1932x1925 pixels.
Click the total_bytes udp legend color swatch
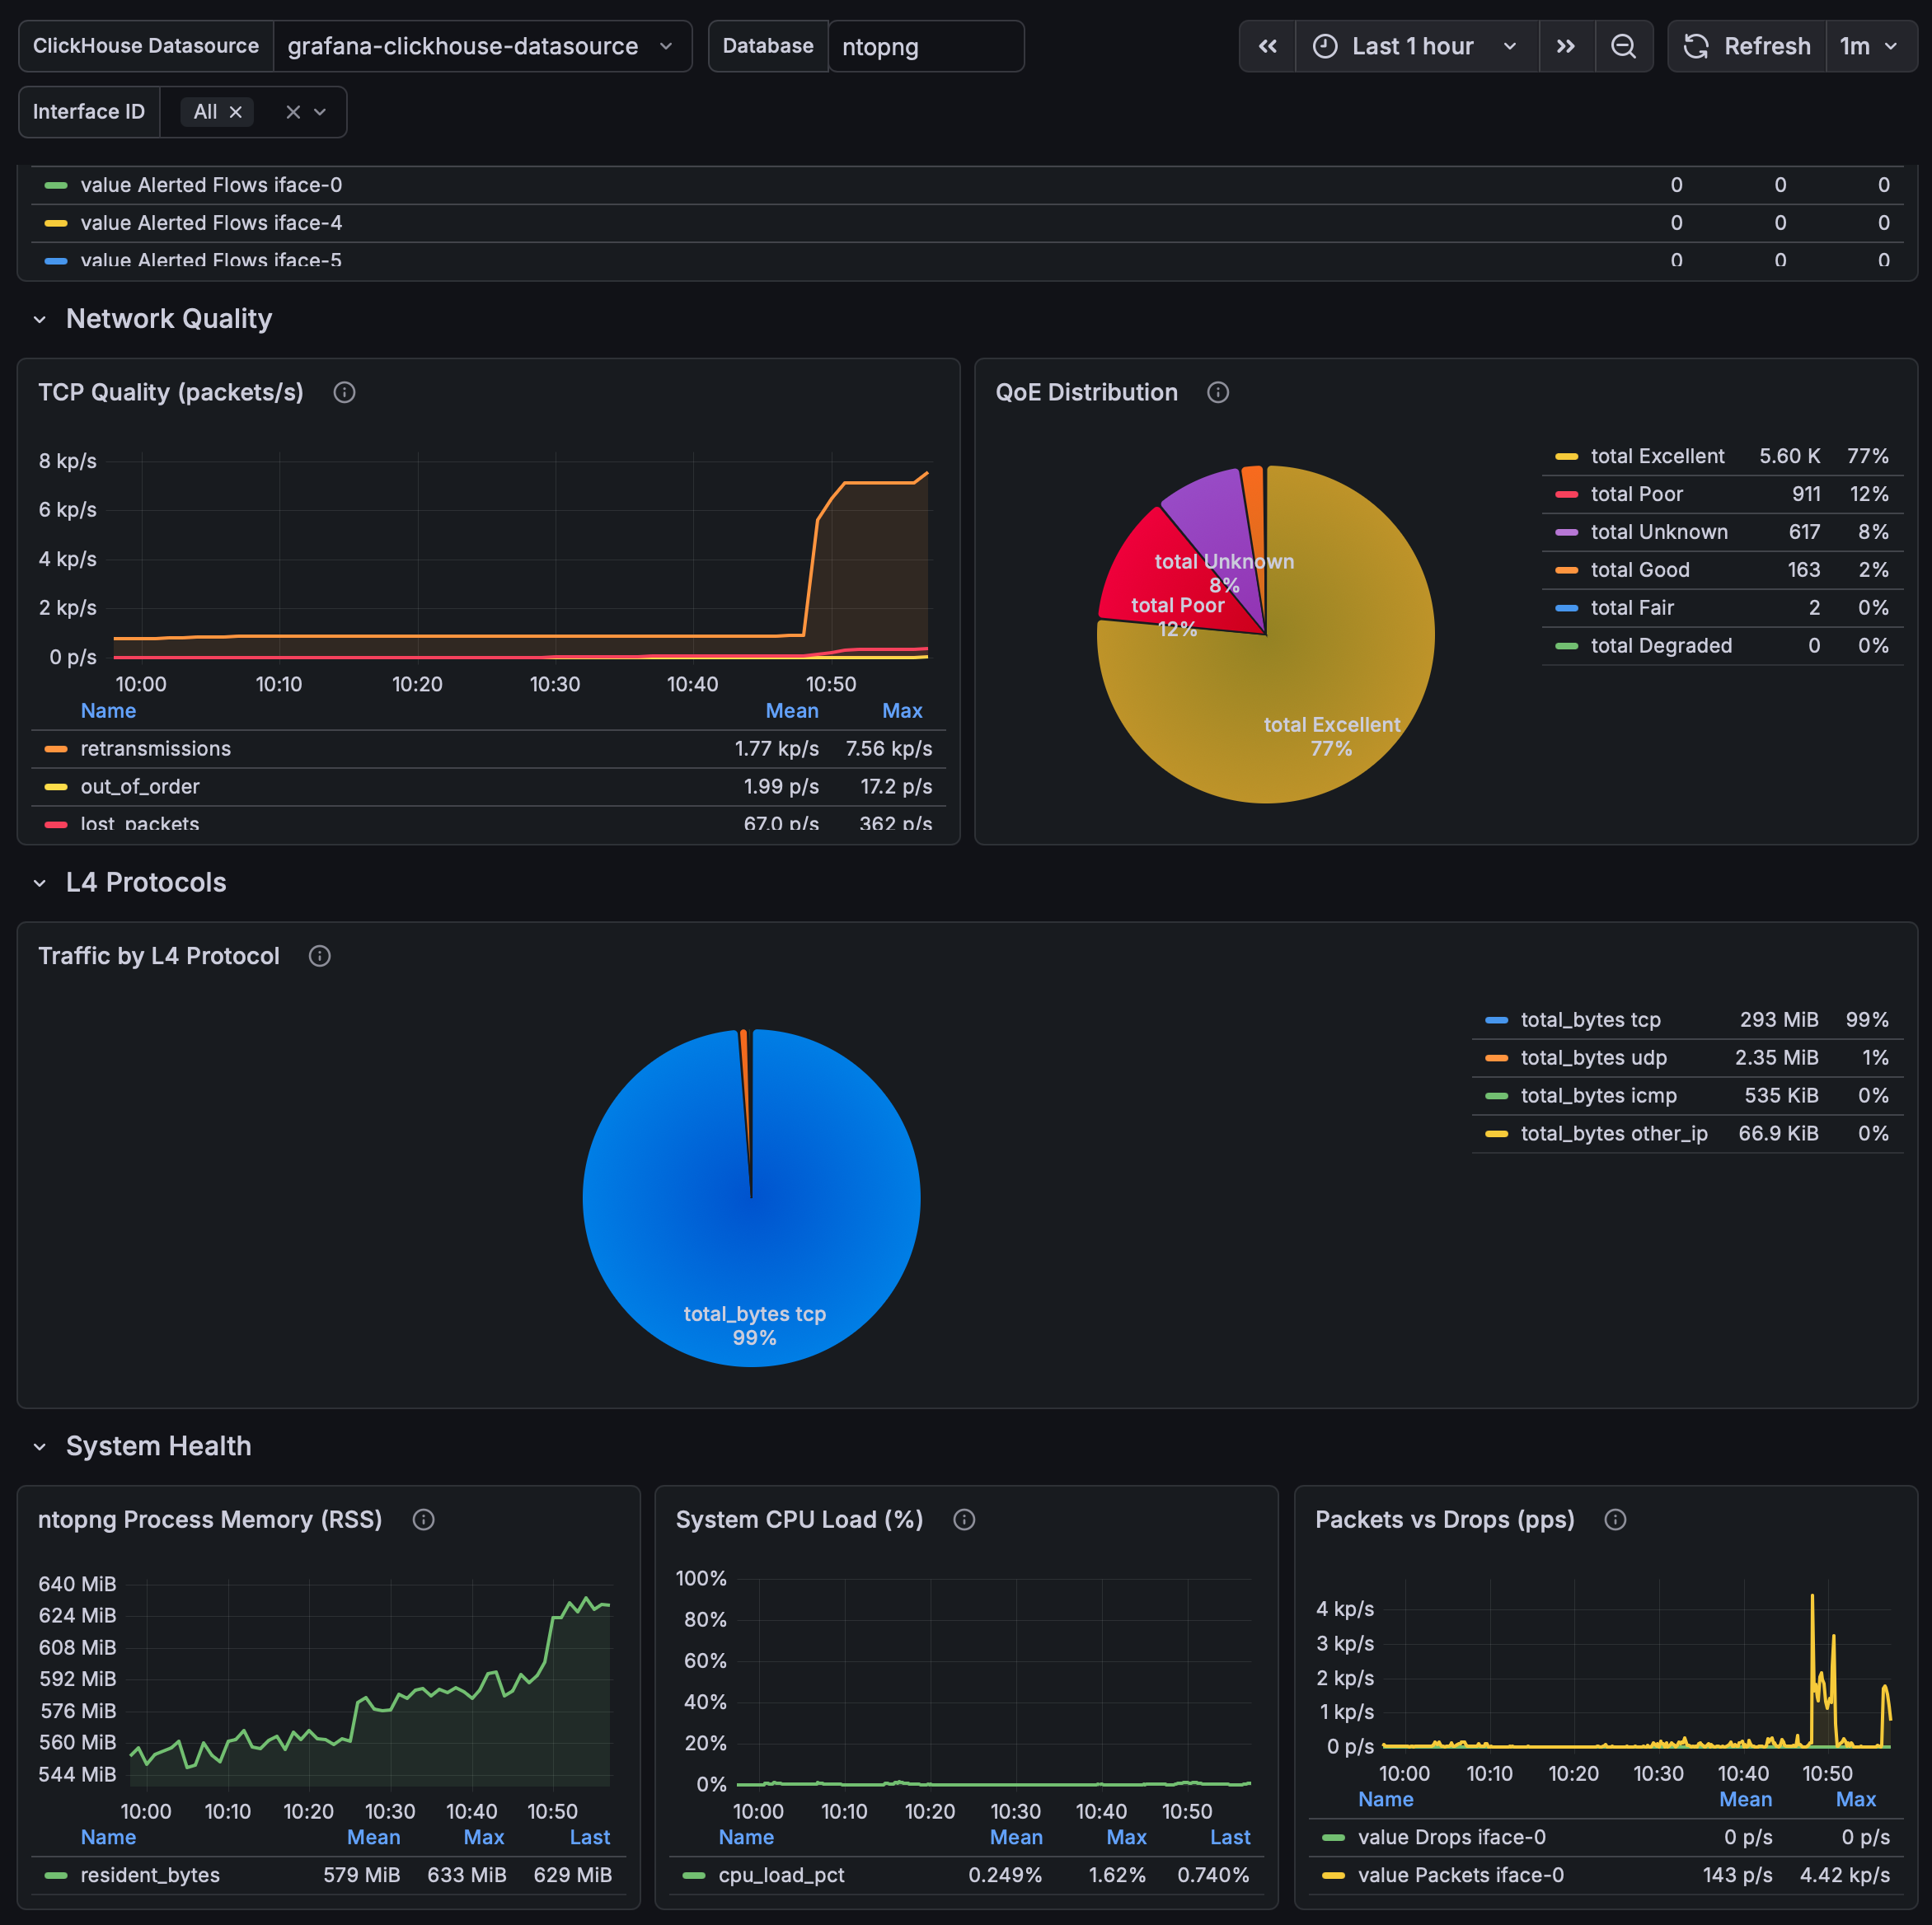(1496, 1058)
